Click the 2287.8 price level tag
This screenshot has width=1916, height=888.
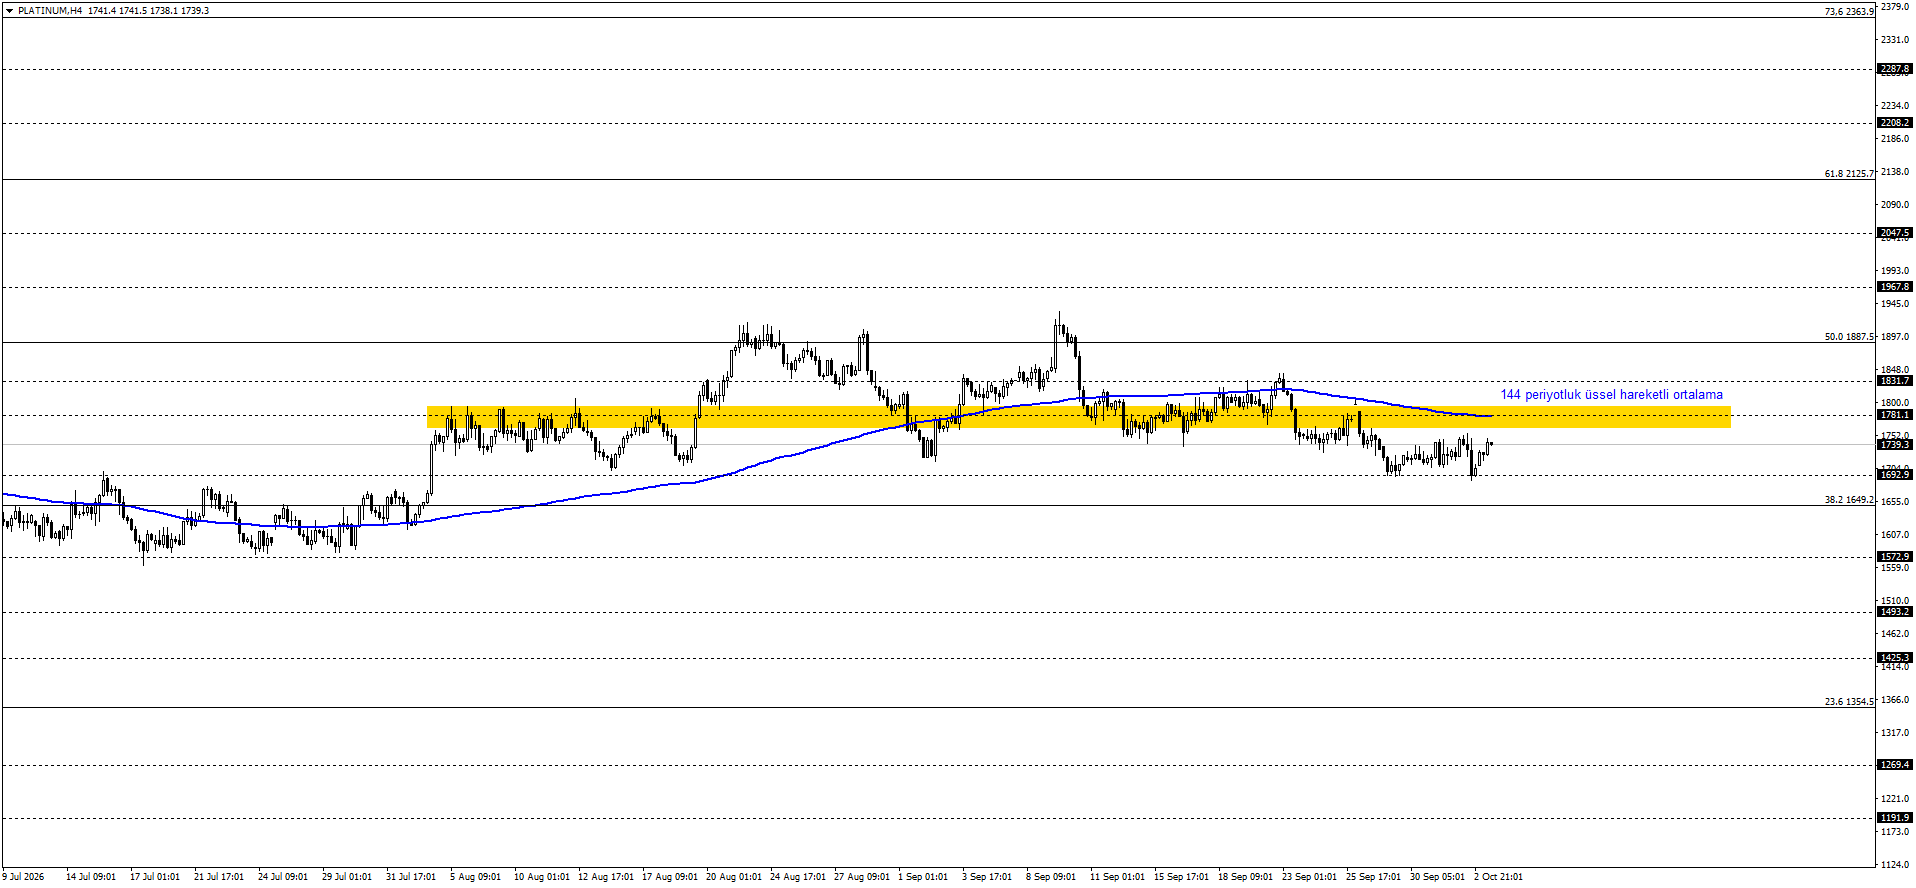coord(1894,70)
